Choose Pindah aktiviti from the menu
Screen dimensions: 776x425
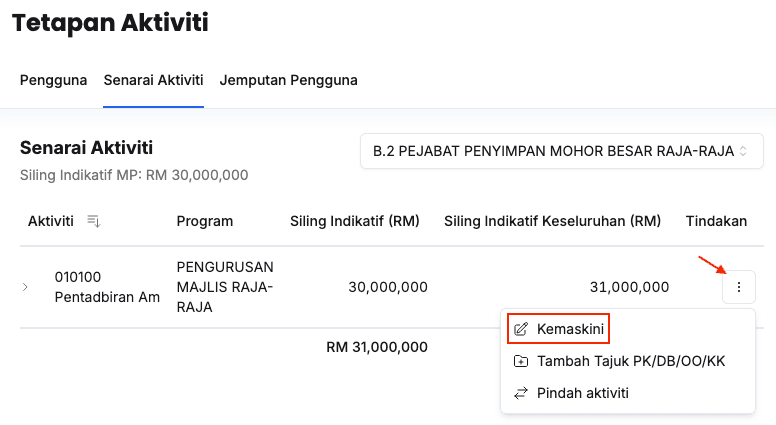tap(583, 393)
